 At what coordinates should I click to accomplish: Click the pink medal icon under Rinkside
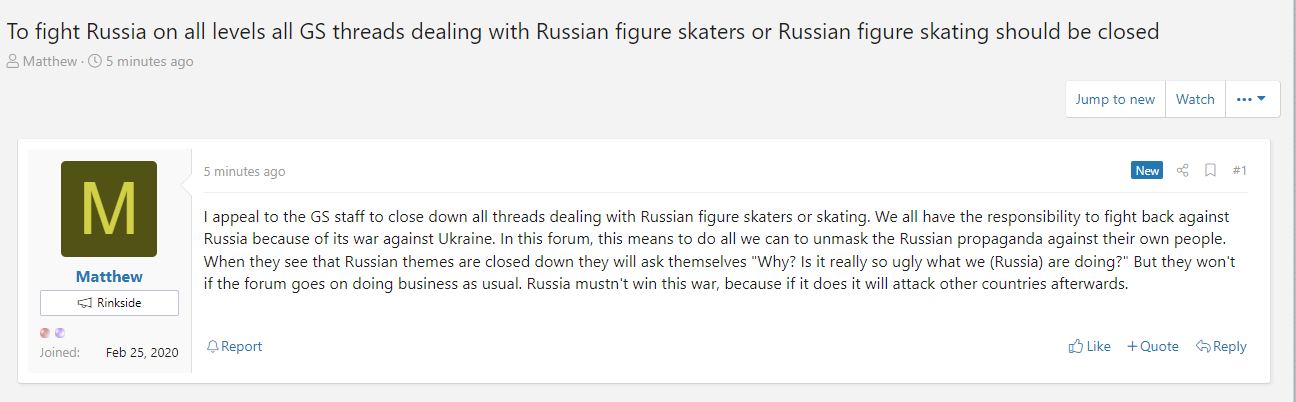45,333
